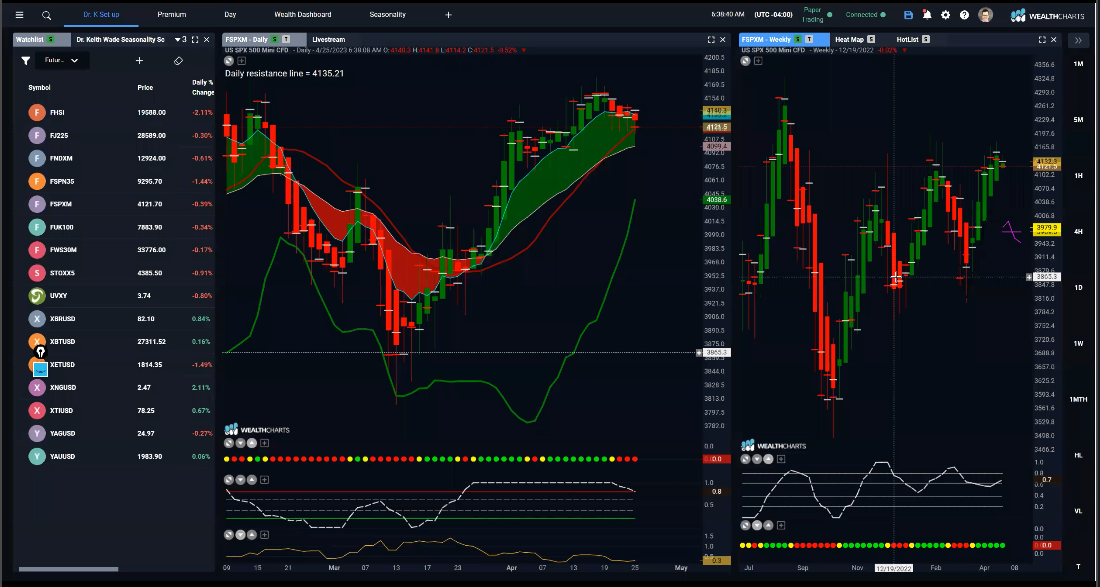Viewport: 1100px width, 587px height.
Task: Save the workspace with the blue disk icon
Action: coord(908,15)
